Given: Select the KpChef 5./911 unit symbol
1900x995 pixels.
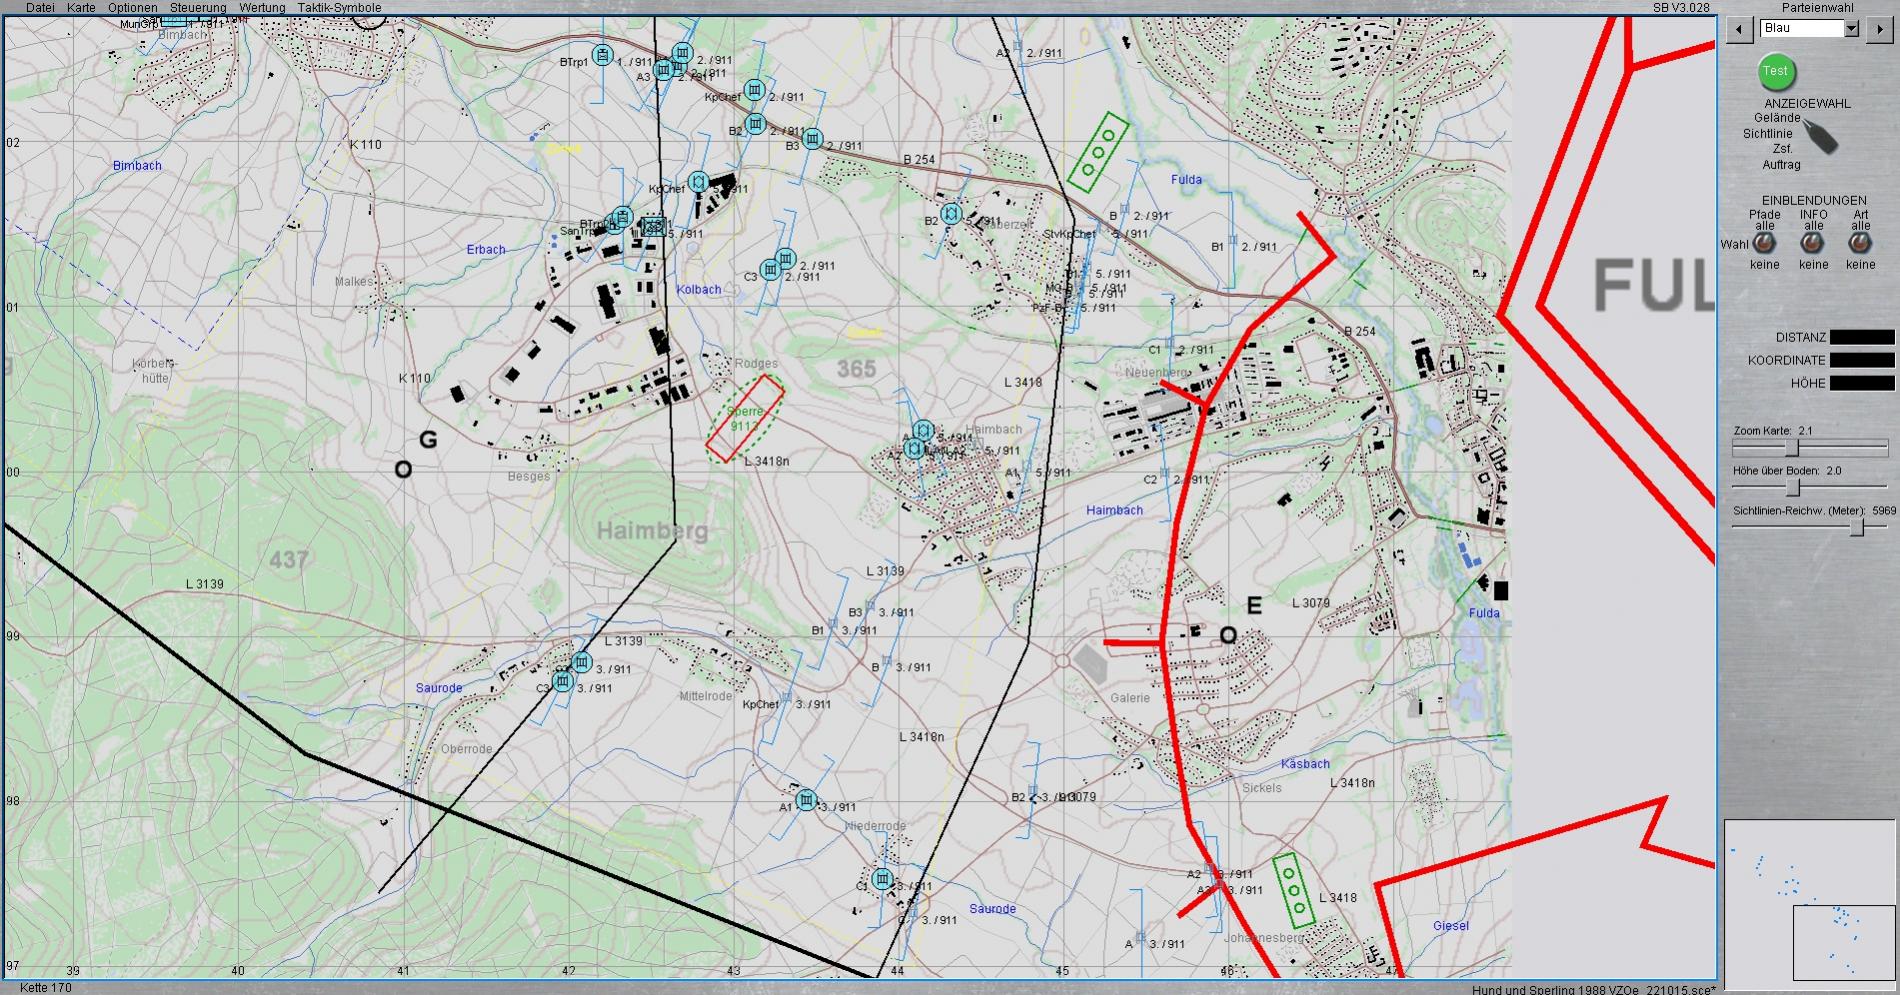Looking at the screenshot, I should 699,182.
